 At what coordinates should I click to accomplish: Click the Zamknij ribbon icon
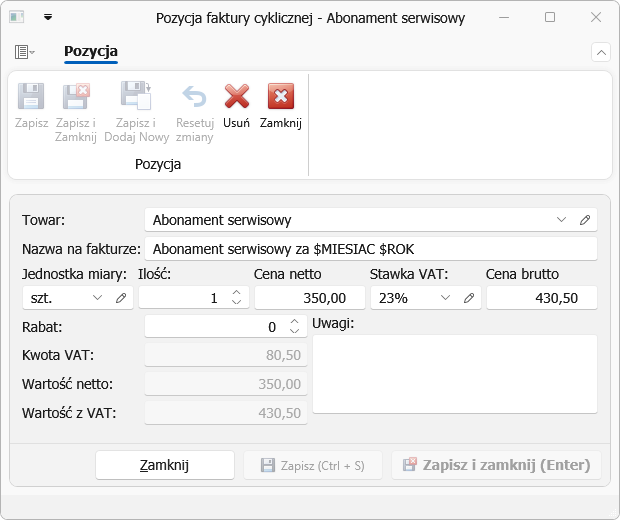[x=281, y=96]
